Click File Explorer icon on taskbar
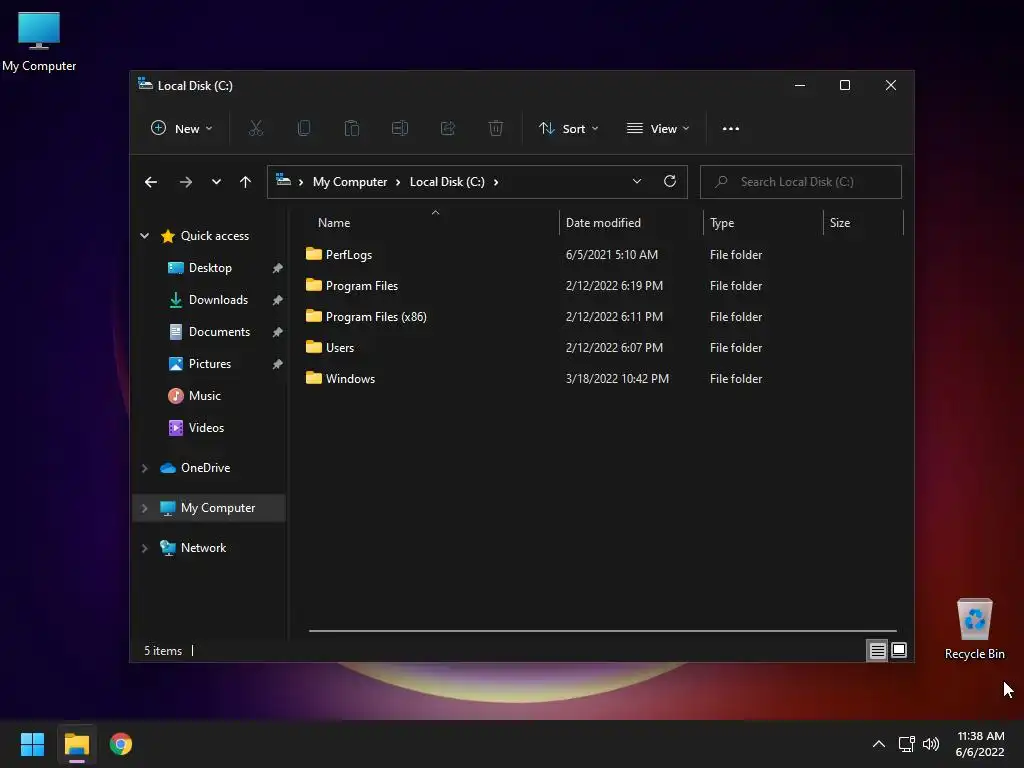1024x768 pixels. [76, 744]
